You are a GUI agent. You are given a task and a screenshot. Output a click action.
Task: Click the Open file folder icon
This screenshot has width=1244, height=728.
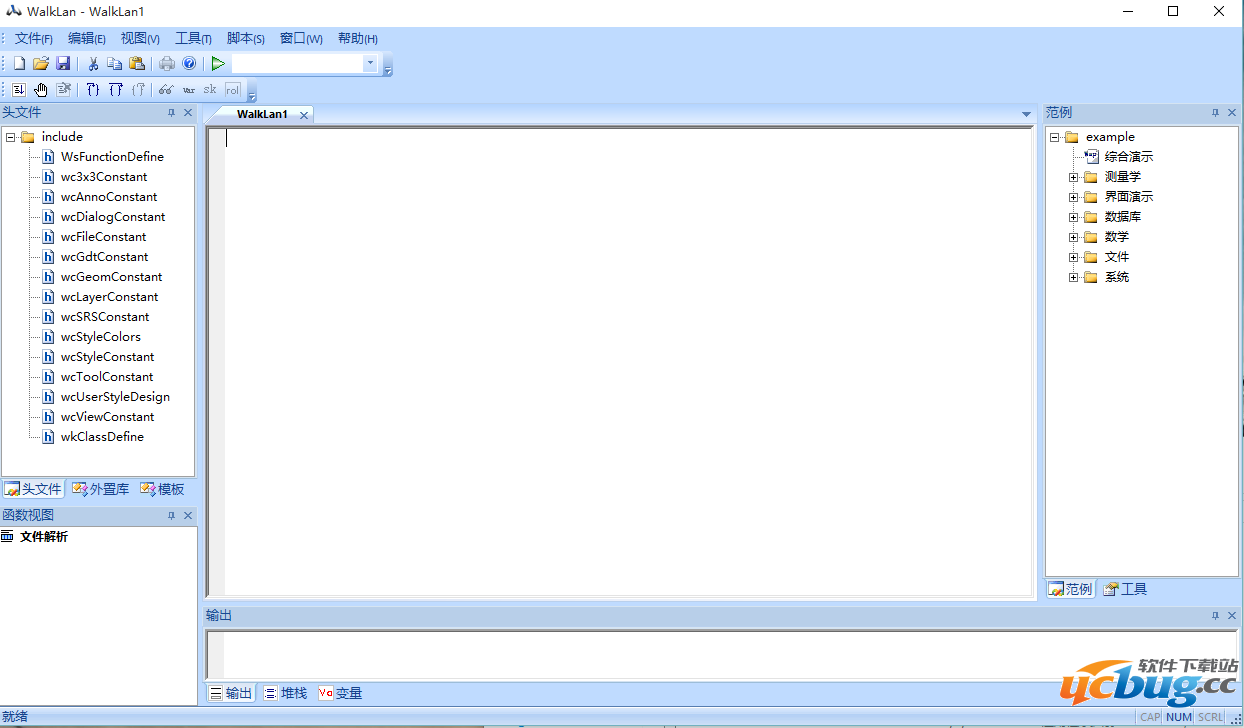(x=41, y=64)
